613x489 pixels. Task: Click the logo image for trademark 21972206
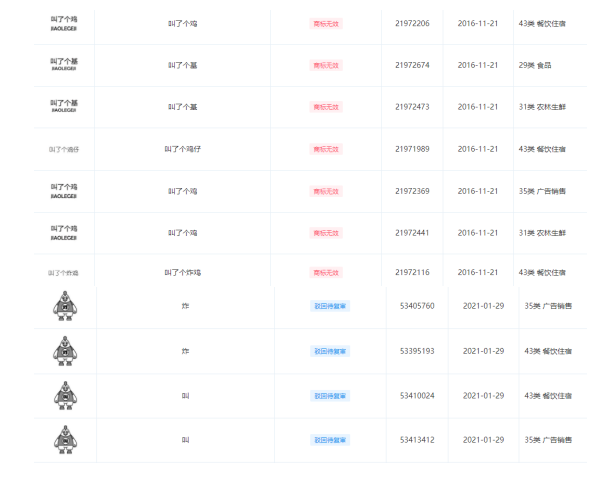(x=64, y=23)
